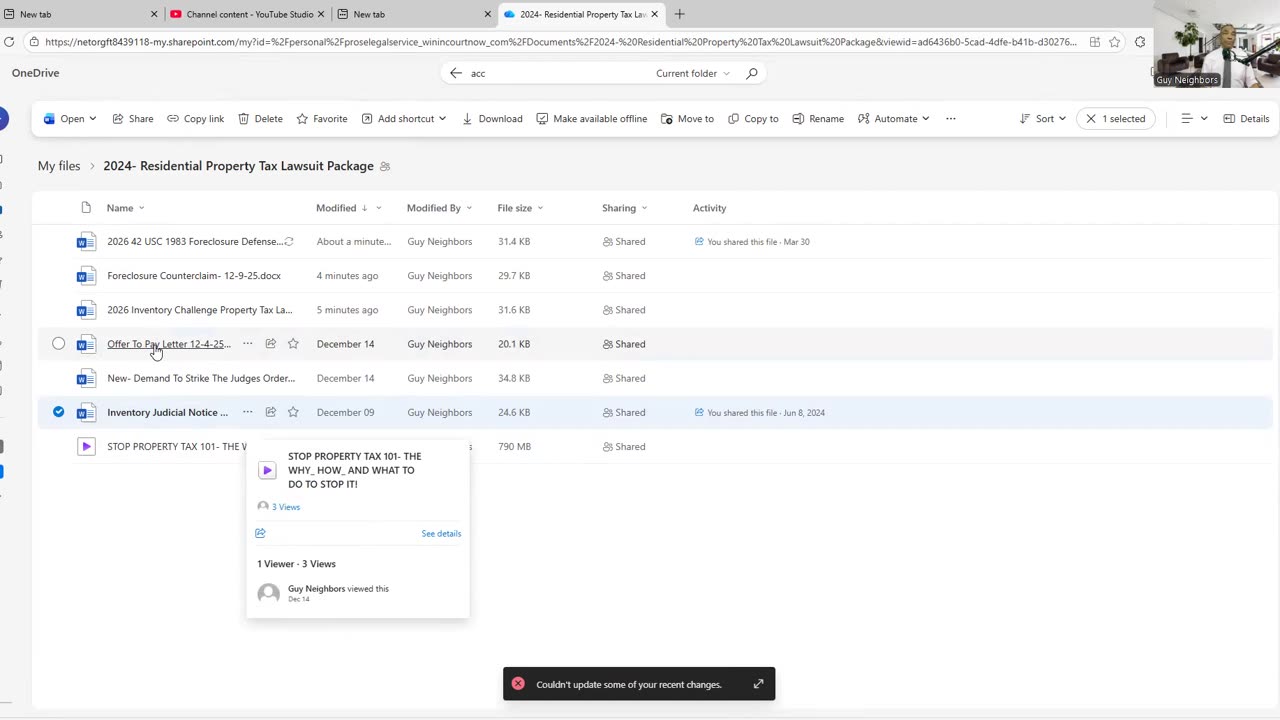The width and height of the screenshot is (1280, 720).
Task: Click the Activity column header
Action: pyautogui.click(x=709, y=208)
